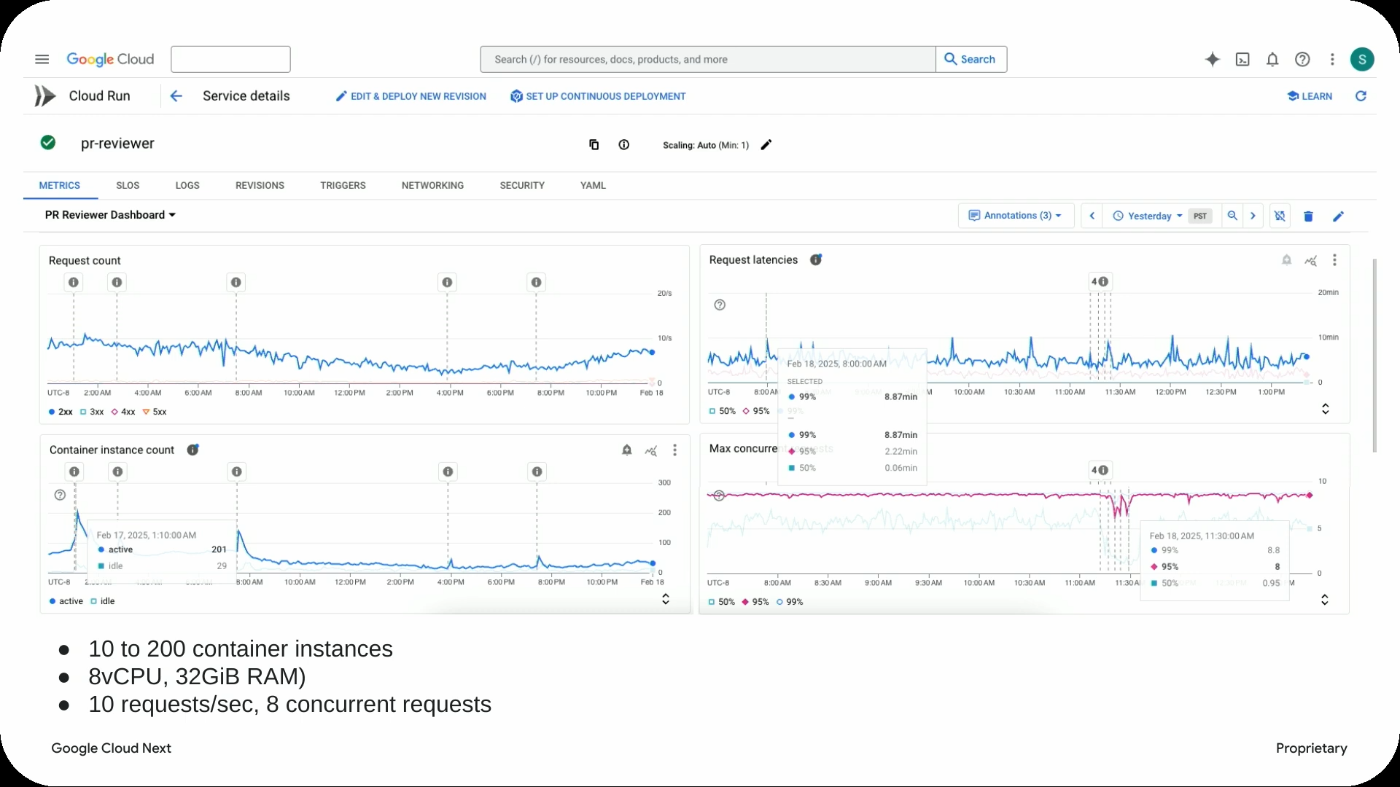Click EDIT & DEPLOY NEW REVISION
Screen dimensions: 1400x787
coord(411,96)
